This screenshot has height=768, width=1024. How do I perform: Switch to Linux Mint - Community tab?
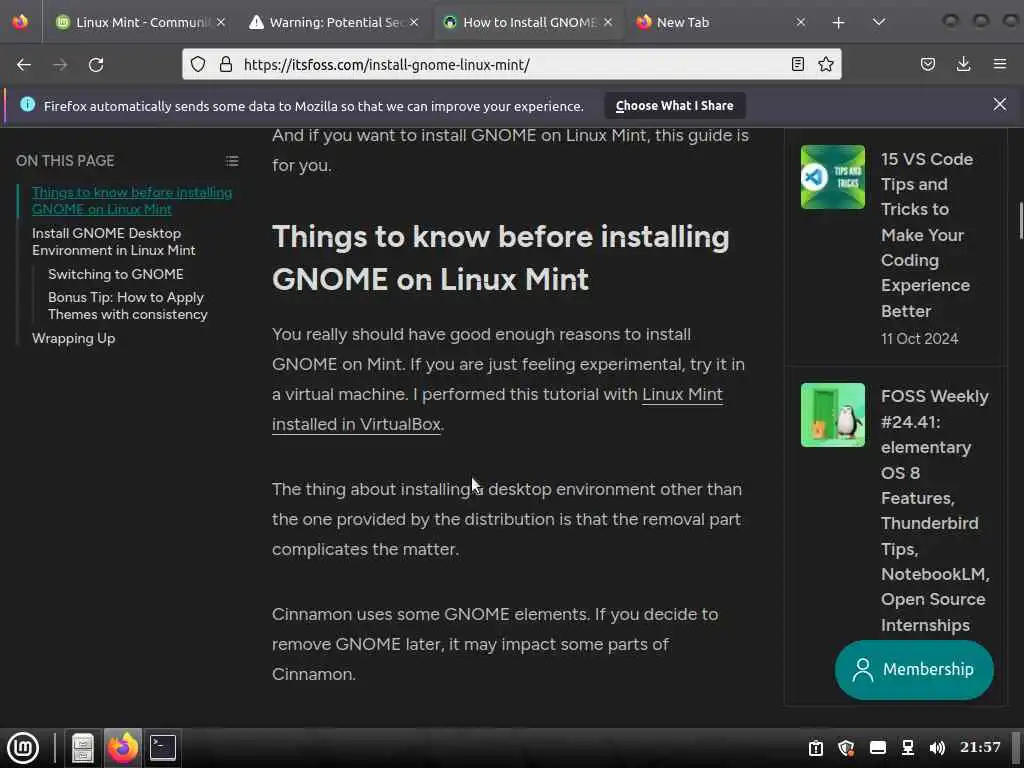point(140,22)
